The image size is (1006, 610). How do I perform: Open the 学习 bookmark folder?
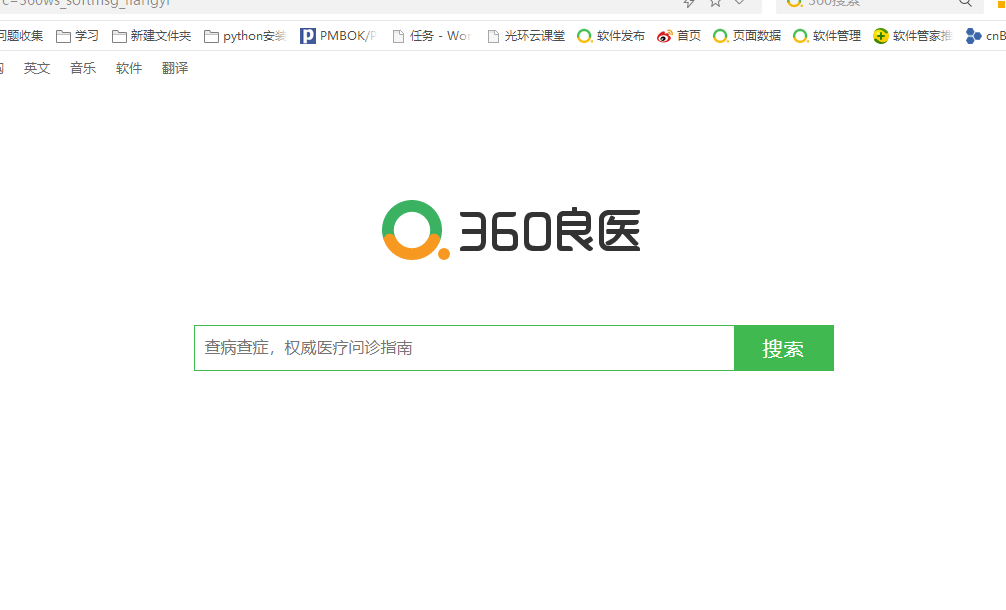click(x=78, y=36)
